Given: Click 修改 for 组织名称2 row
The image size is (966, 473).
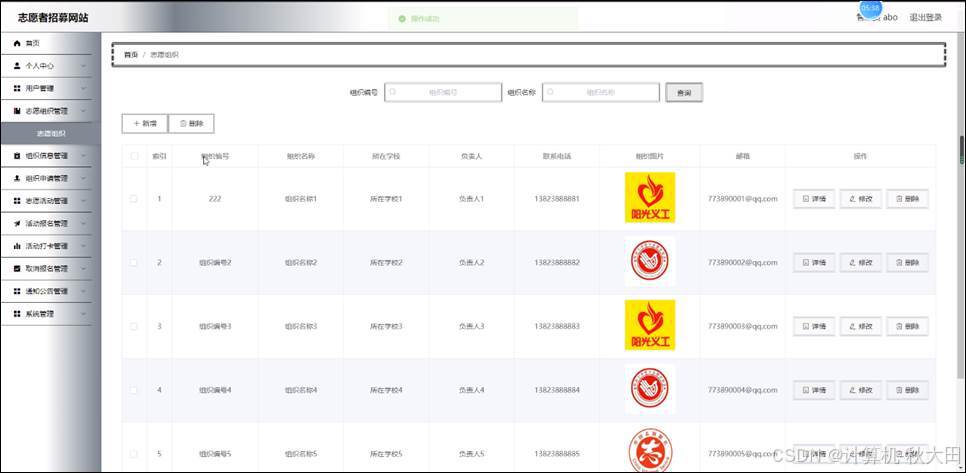Looking at the screenshot, I should (x=861, y=262).
